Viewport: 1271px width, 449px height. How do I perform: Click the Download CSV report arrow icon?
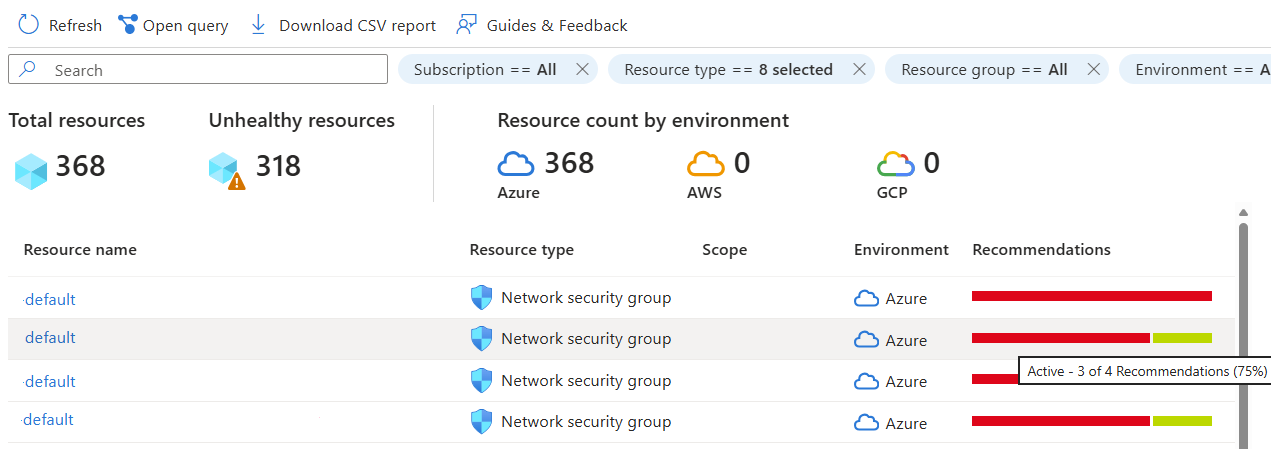point(258,25)
